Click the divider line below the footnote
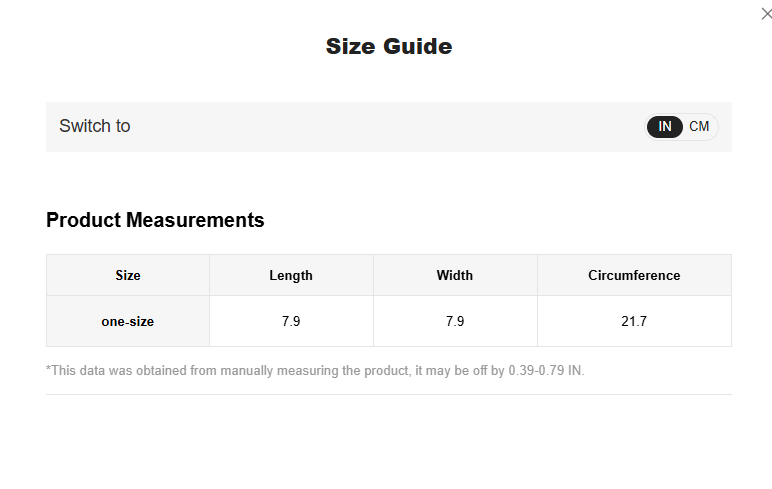 [388, 394]
